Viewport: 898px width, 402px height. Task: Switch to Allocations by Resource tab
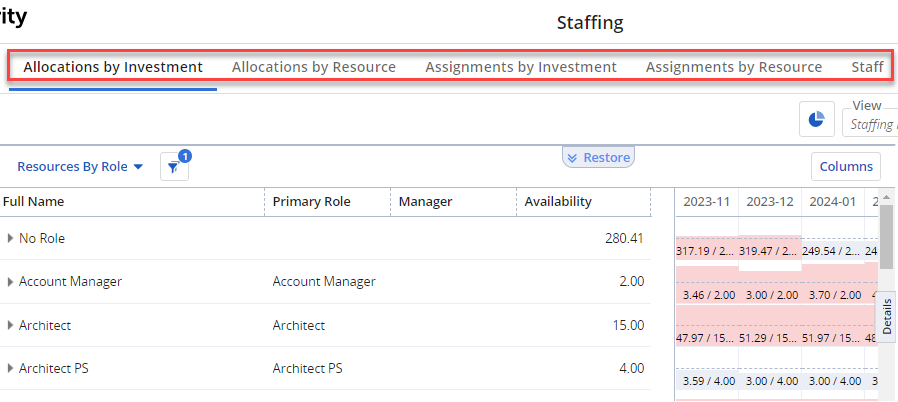[314, 67]
